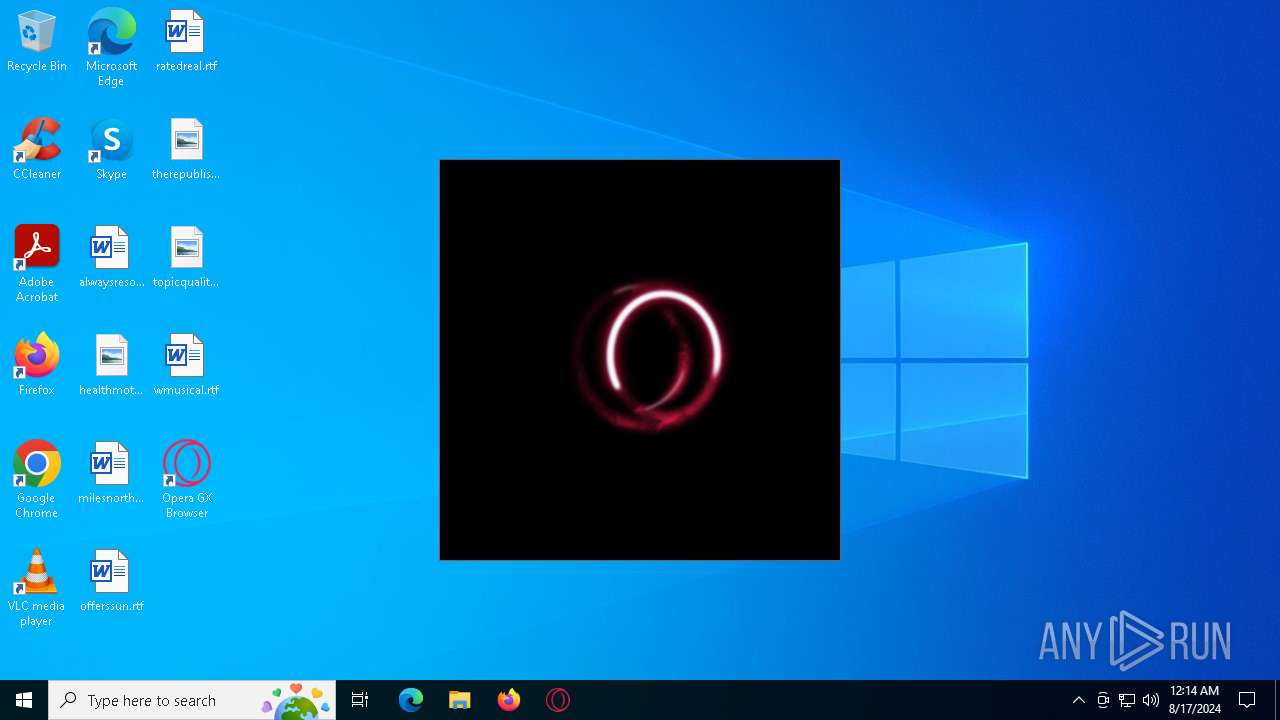Open Firefox from the taskbar
1280x720 pixels.
pos(509,700)
